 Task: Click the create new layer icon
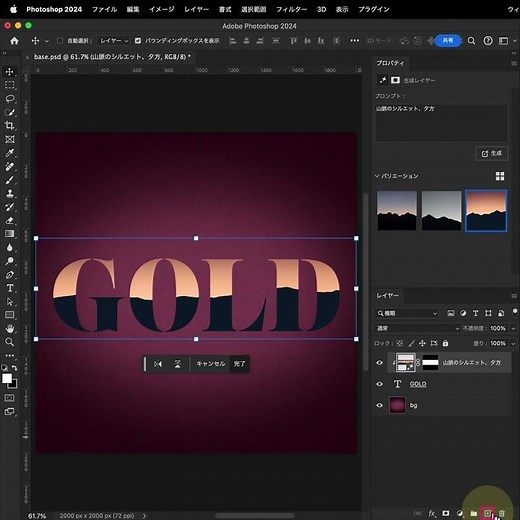[x=488, y=513]
